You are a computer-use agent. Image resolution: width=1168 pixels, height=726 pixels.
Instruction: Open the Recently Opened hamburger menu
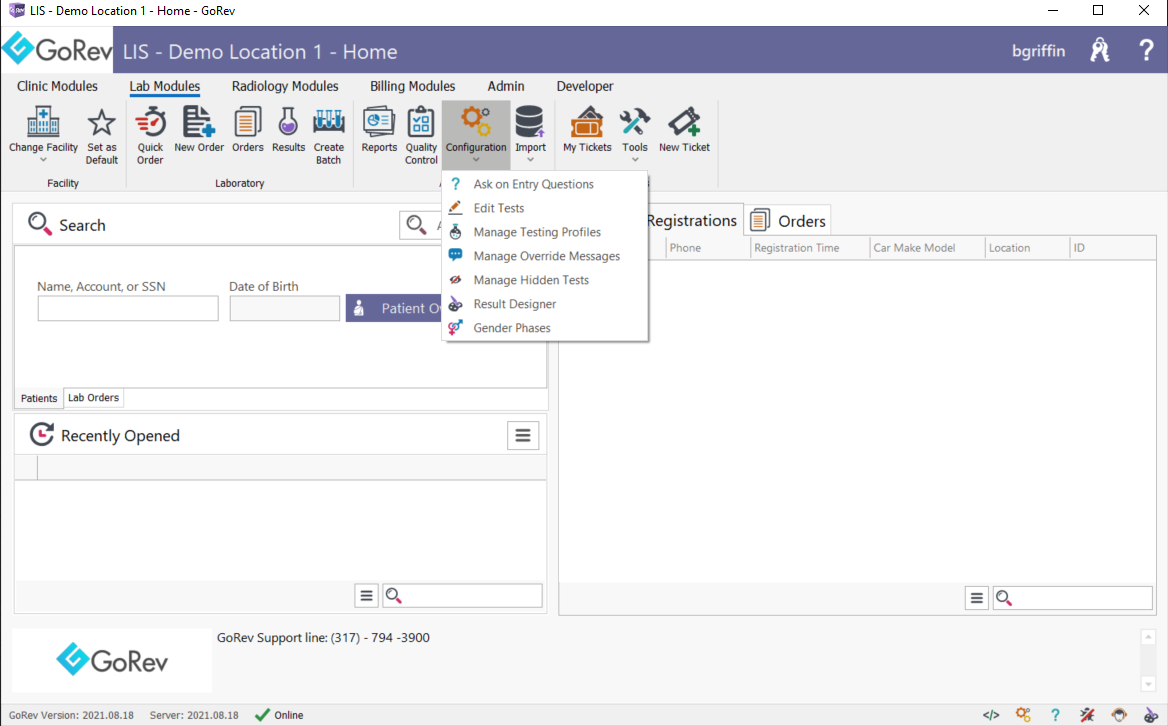click(x=523, y=436)
